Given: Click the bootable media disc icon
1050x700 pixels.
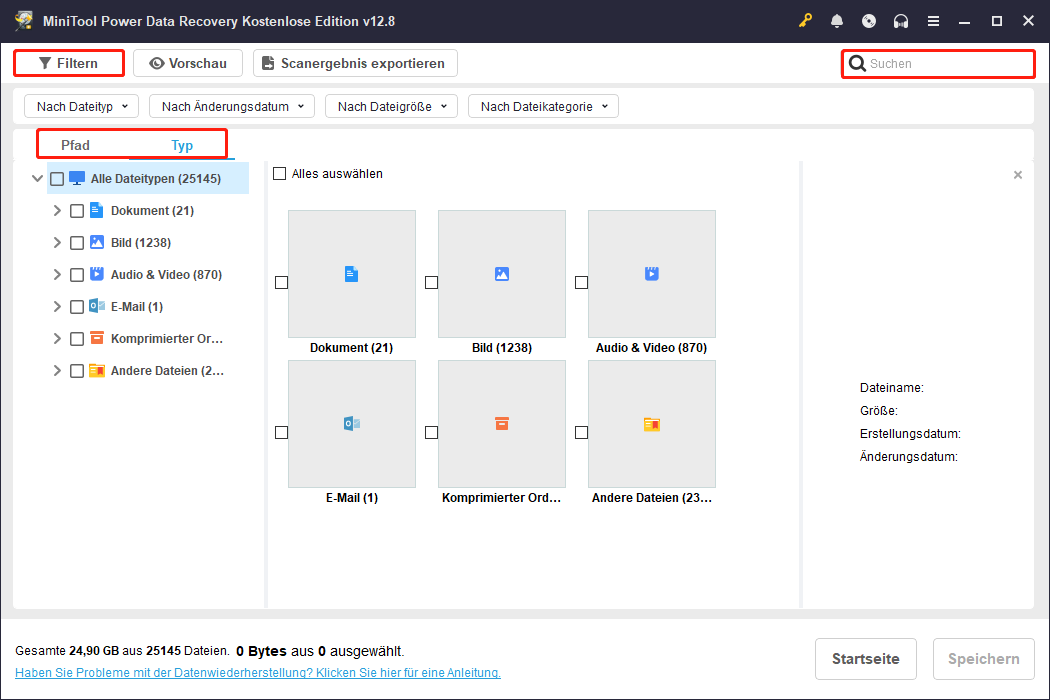Looking at the screenshot, I should 869,21.
